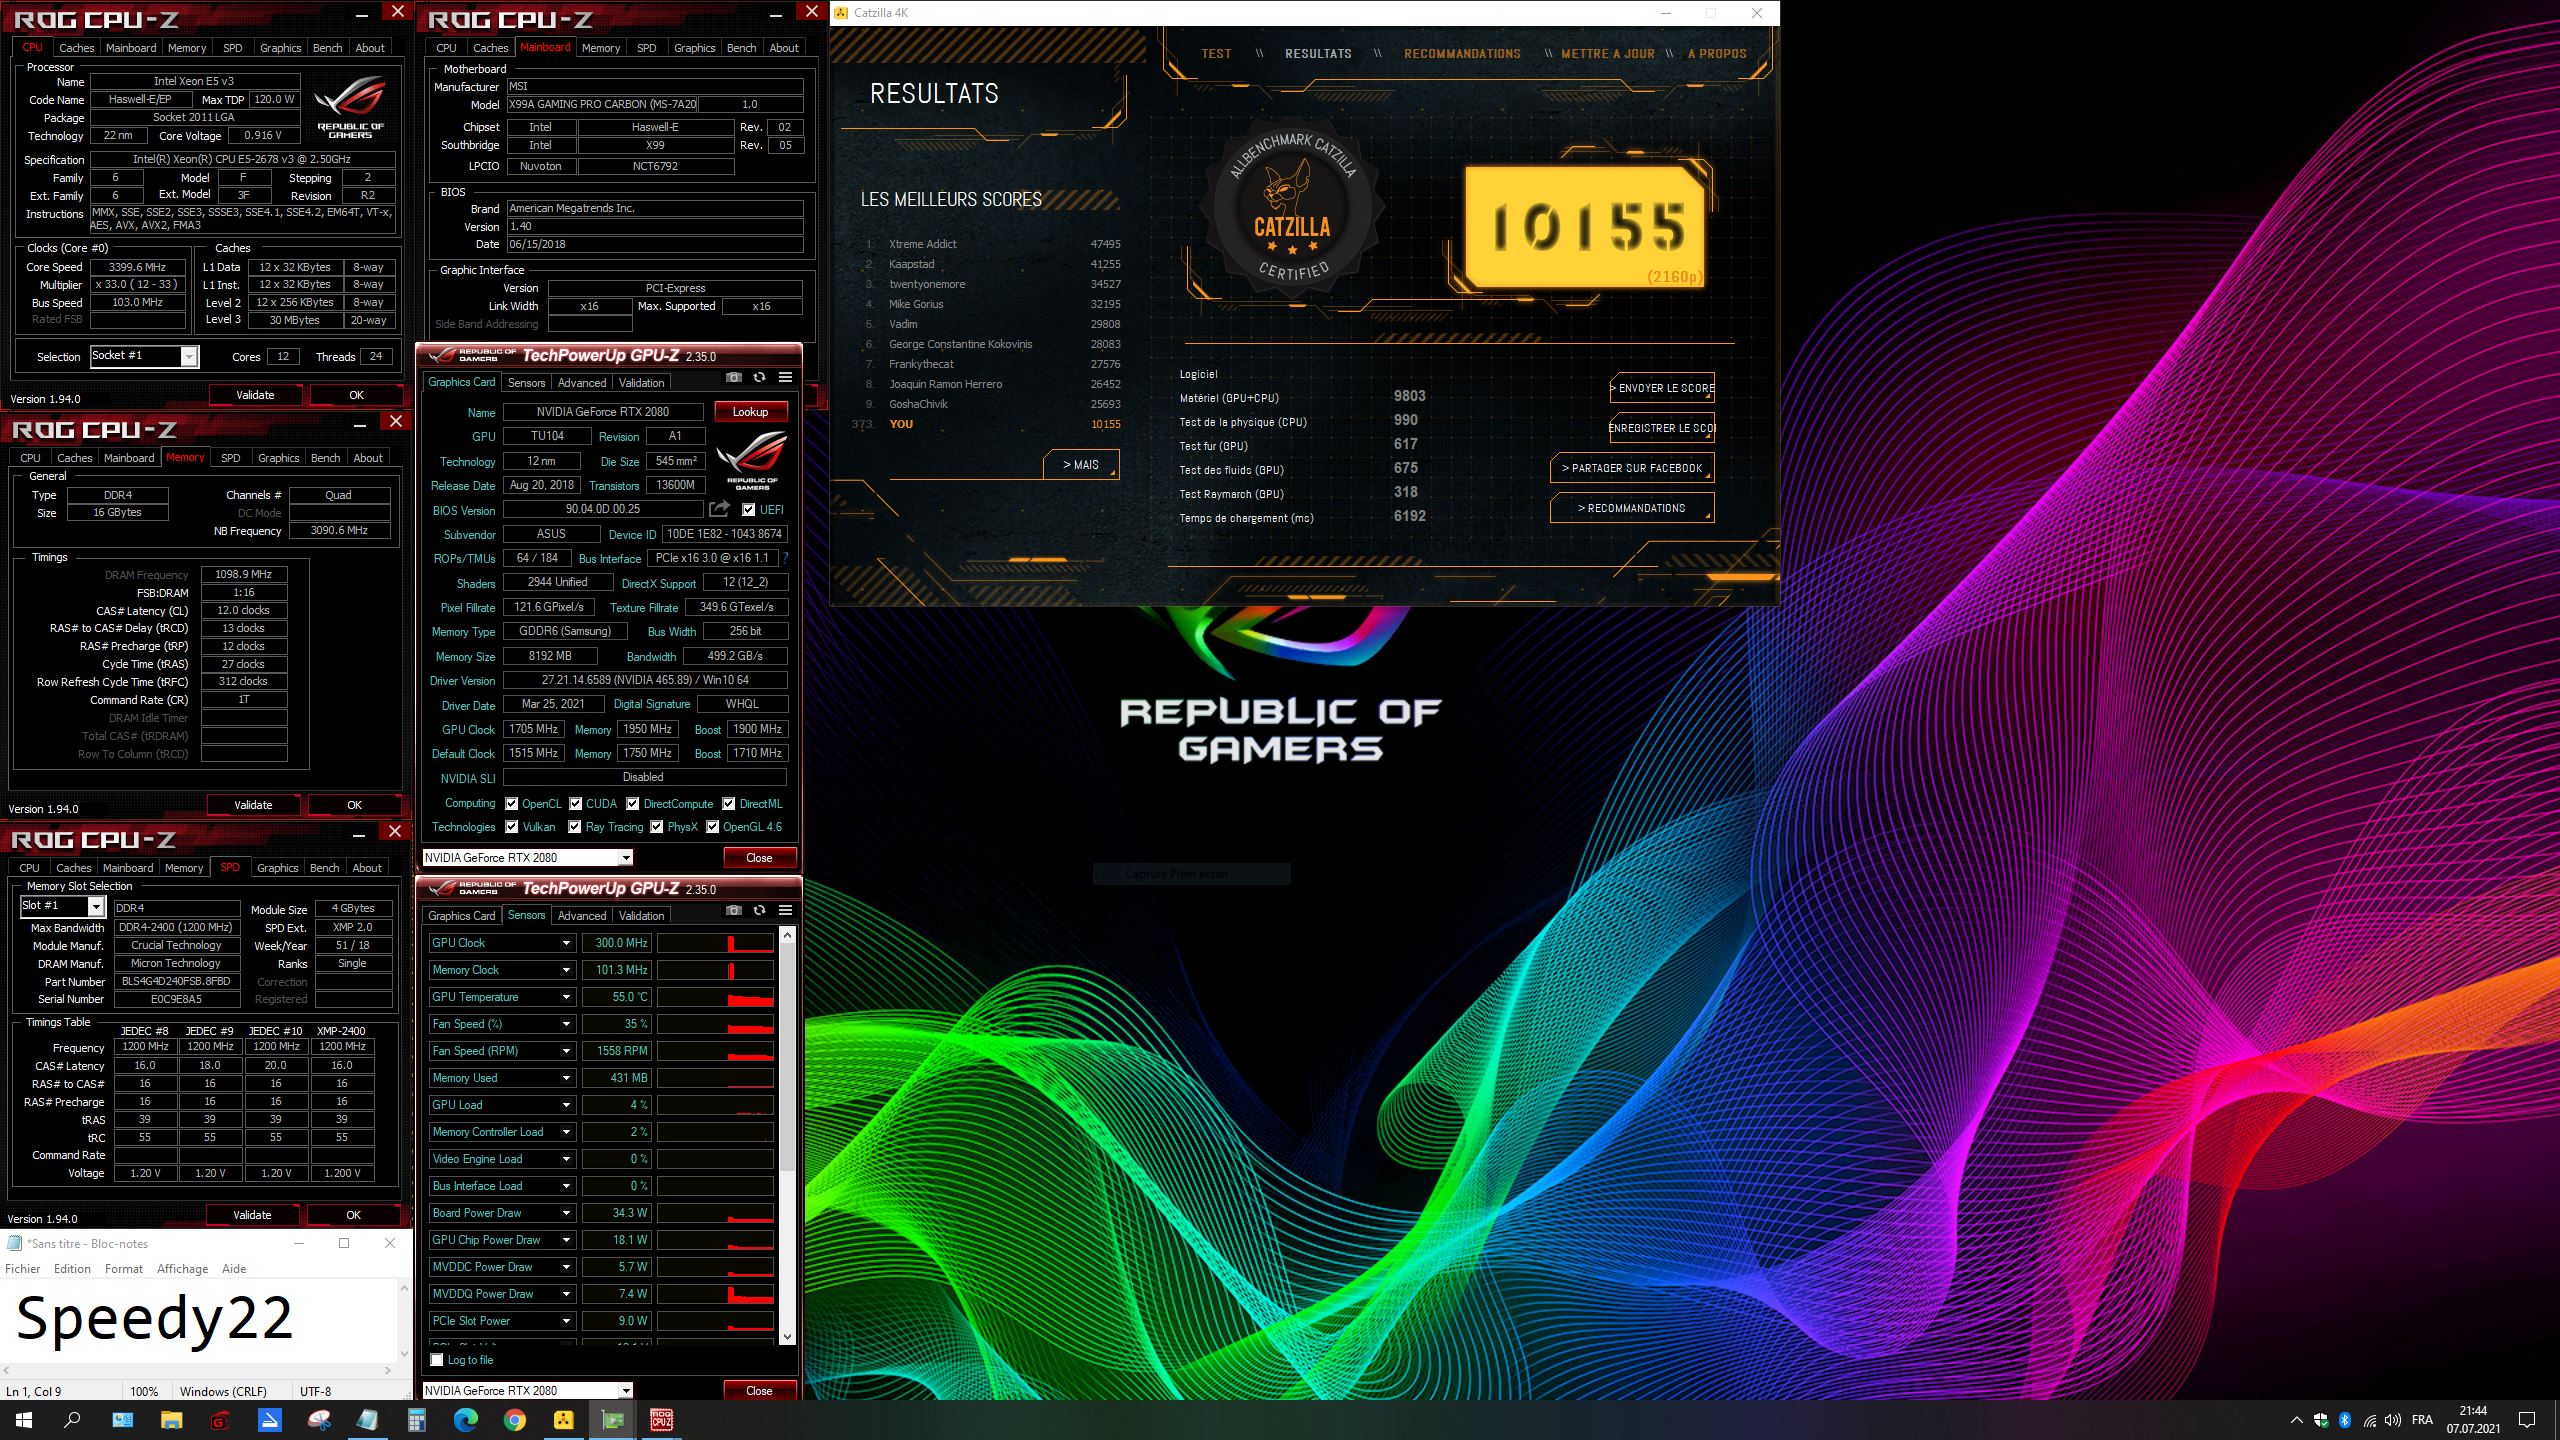The image size is (2560, 1440).
Task: Click the GPU-Z sensors list vertical scrollbar thumb
Action: pyautogui.click(x=787, y=1055)
